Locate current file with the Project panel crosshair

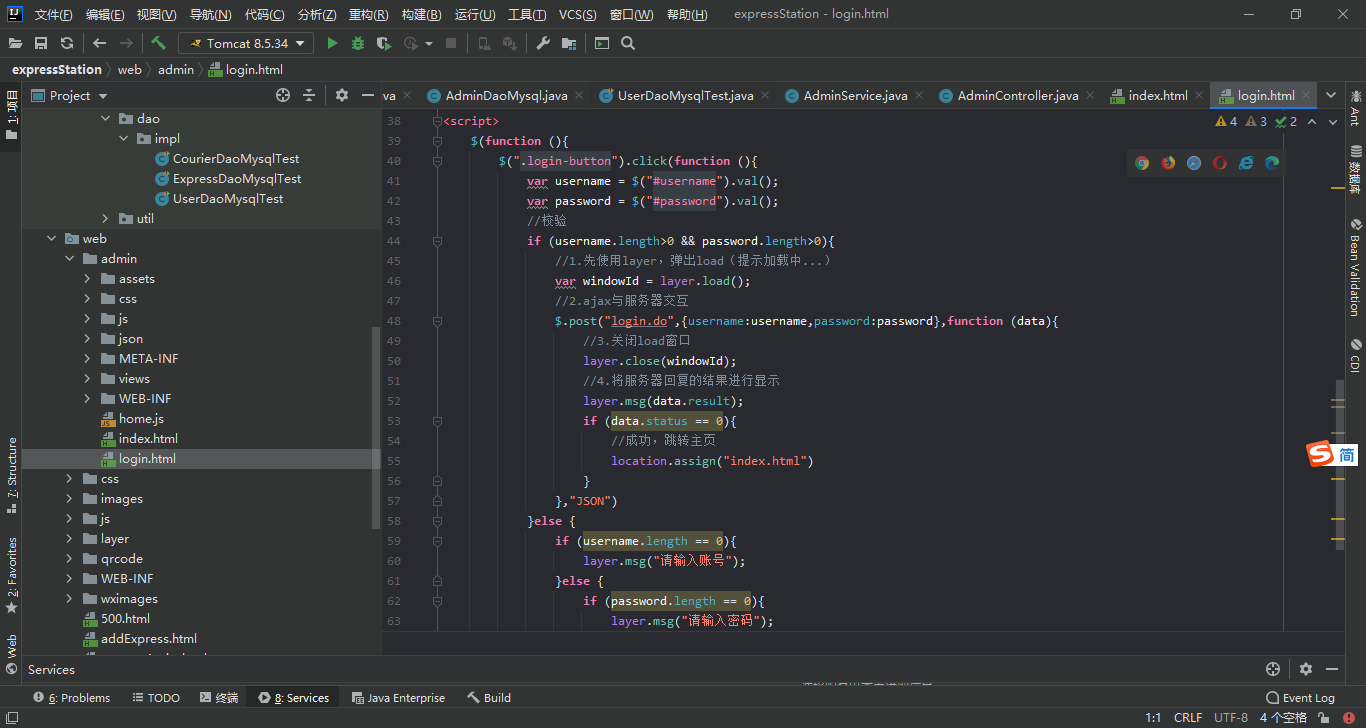(x=283, y=95)
